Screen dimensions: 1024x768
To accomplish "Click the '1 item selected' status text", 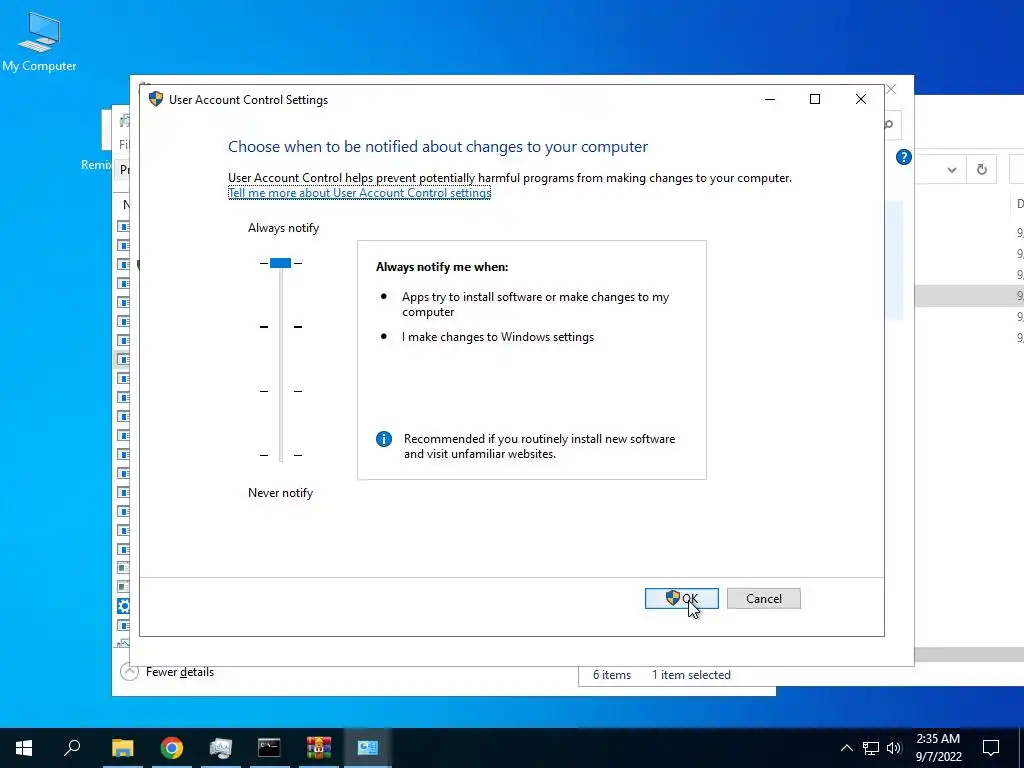I will tap(691, 675).
